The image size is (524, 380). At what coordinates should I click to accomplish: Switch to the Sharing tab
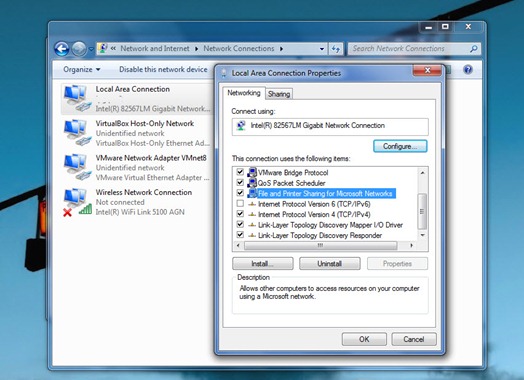click(279, 94)
